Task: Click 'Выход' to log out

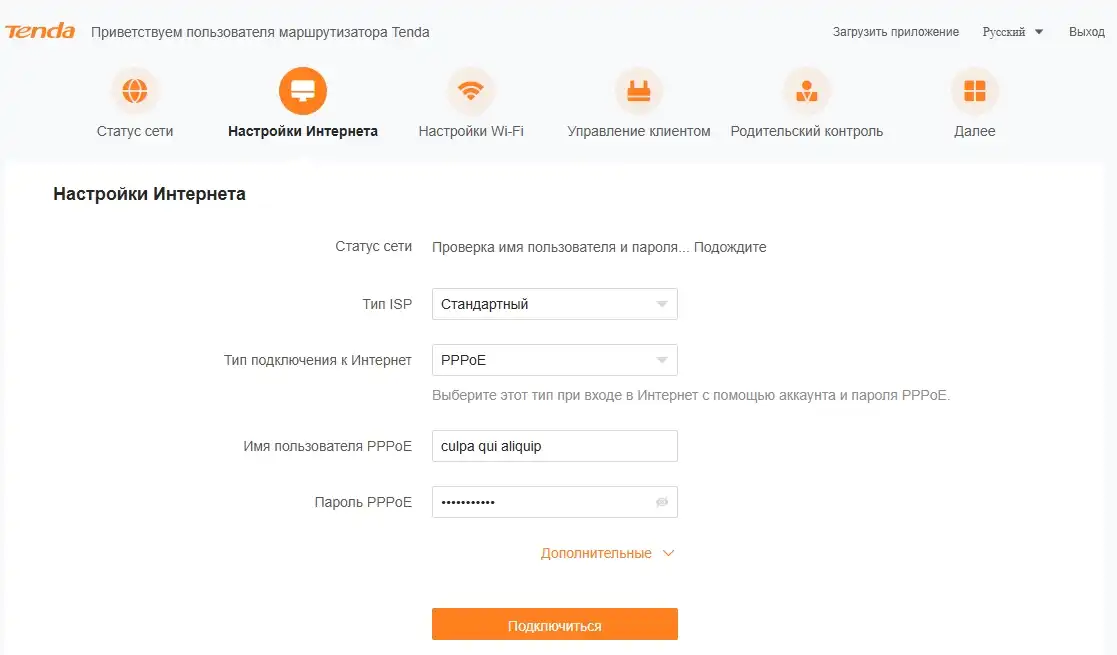Action: pyautogui.click(x=1087, y=31)
